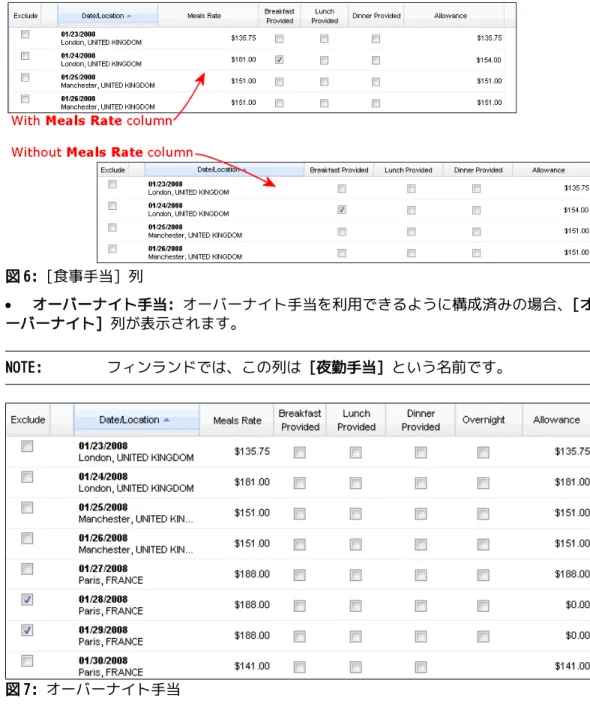Check Breakfast Provided for 01/27/2008 Paris row
Viewport: 590px width, 704px height.
click(299, 575)
